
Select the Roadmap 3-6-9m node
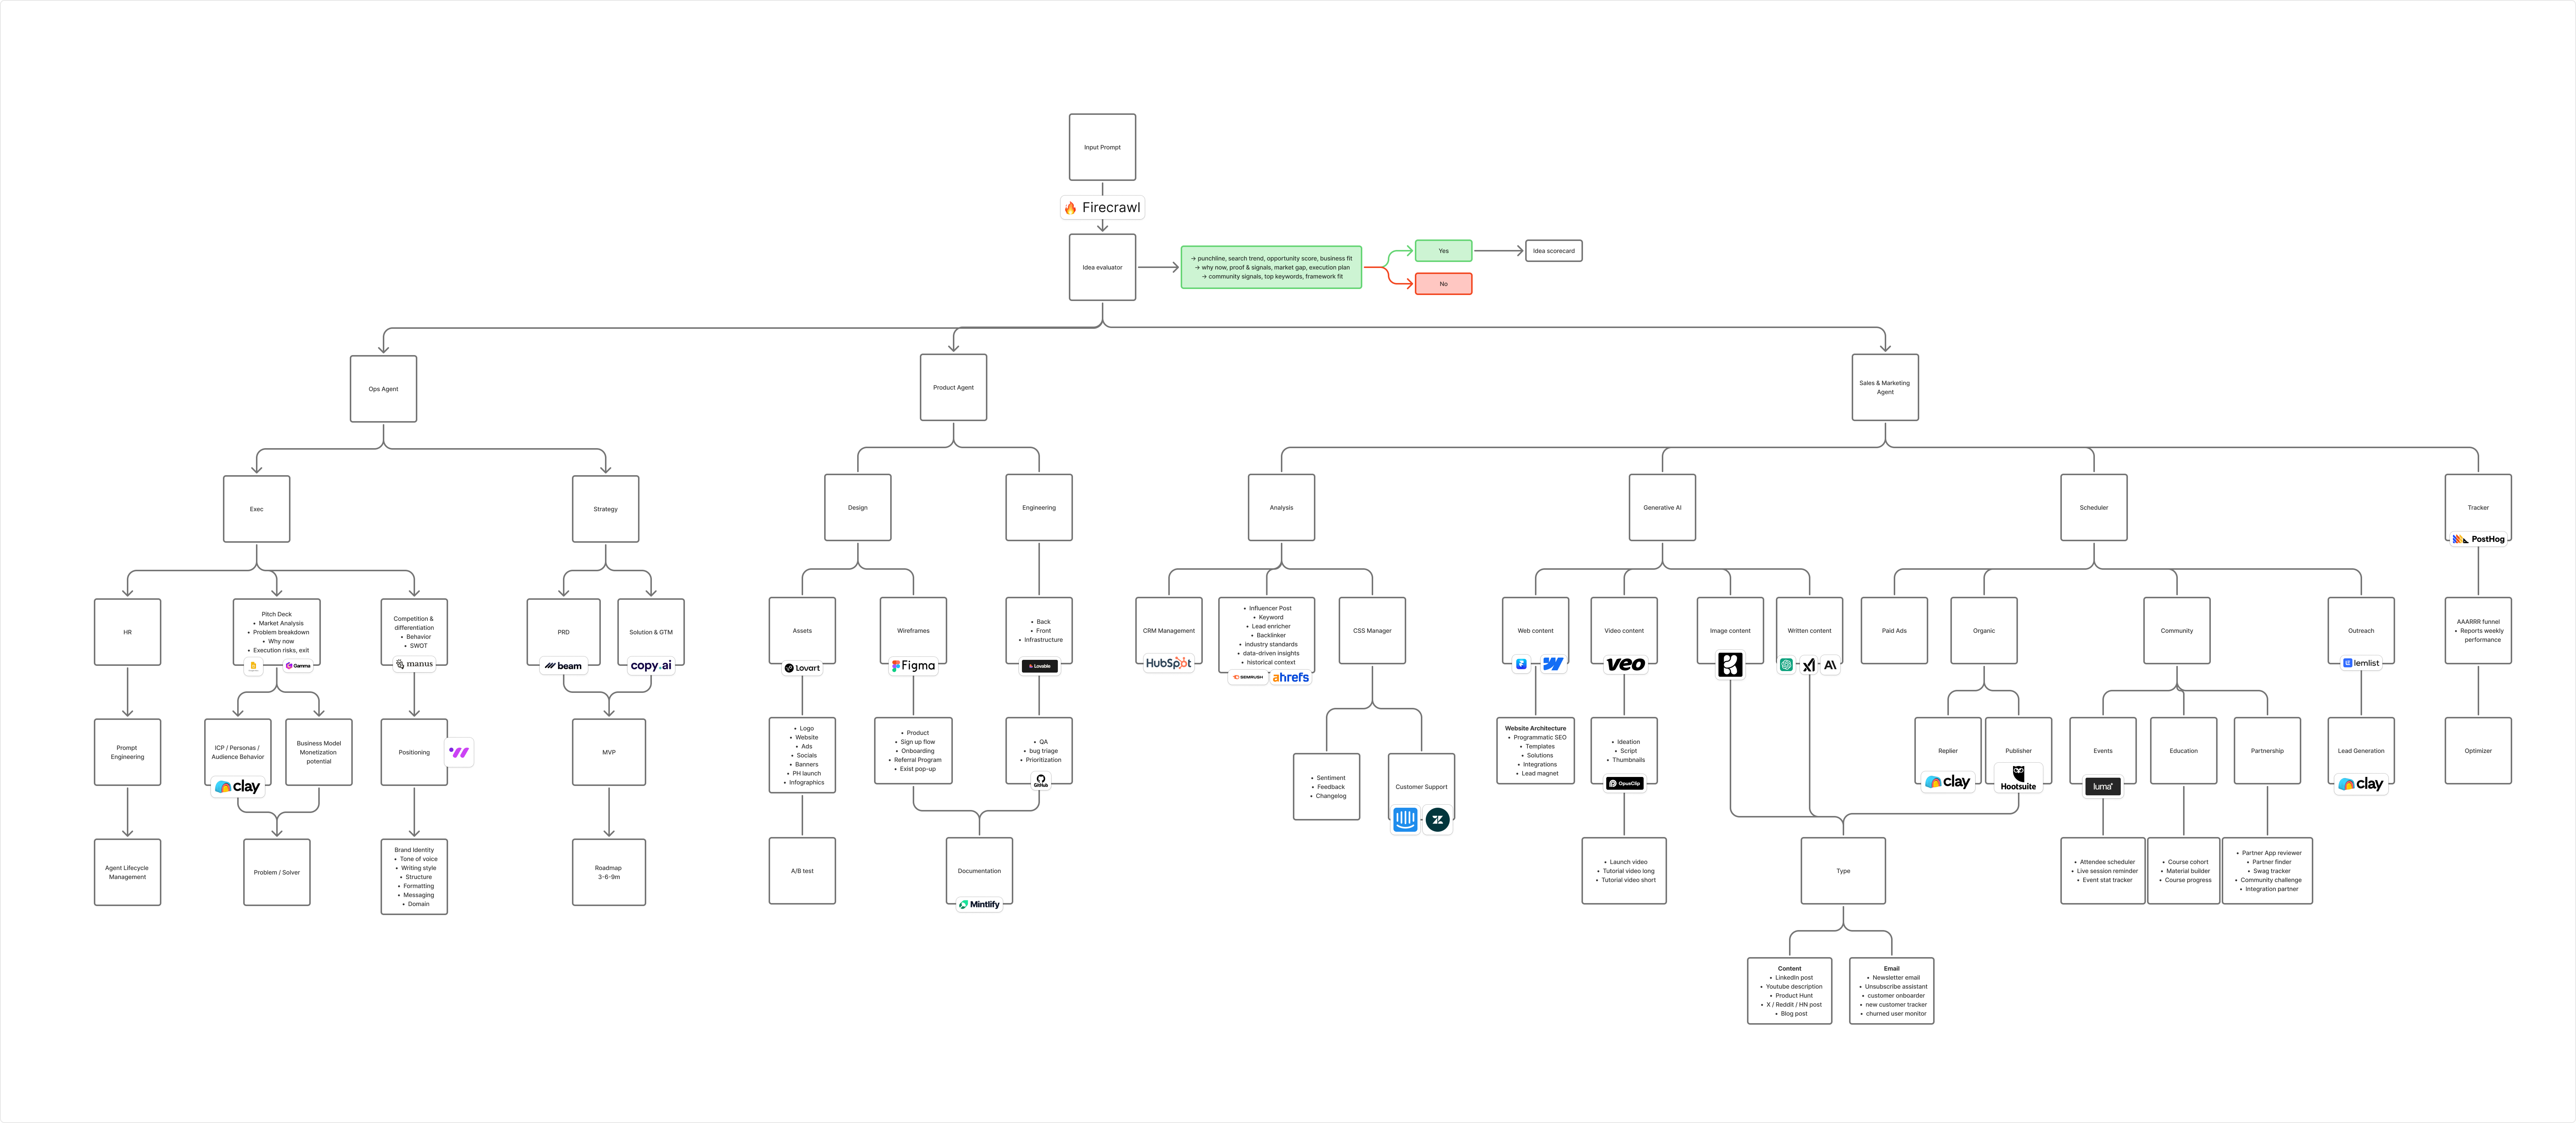tap(609, 872)
